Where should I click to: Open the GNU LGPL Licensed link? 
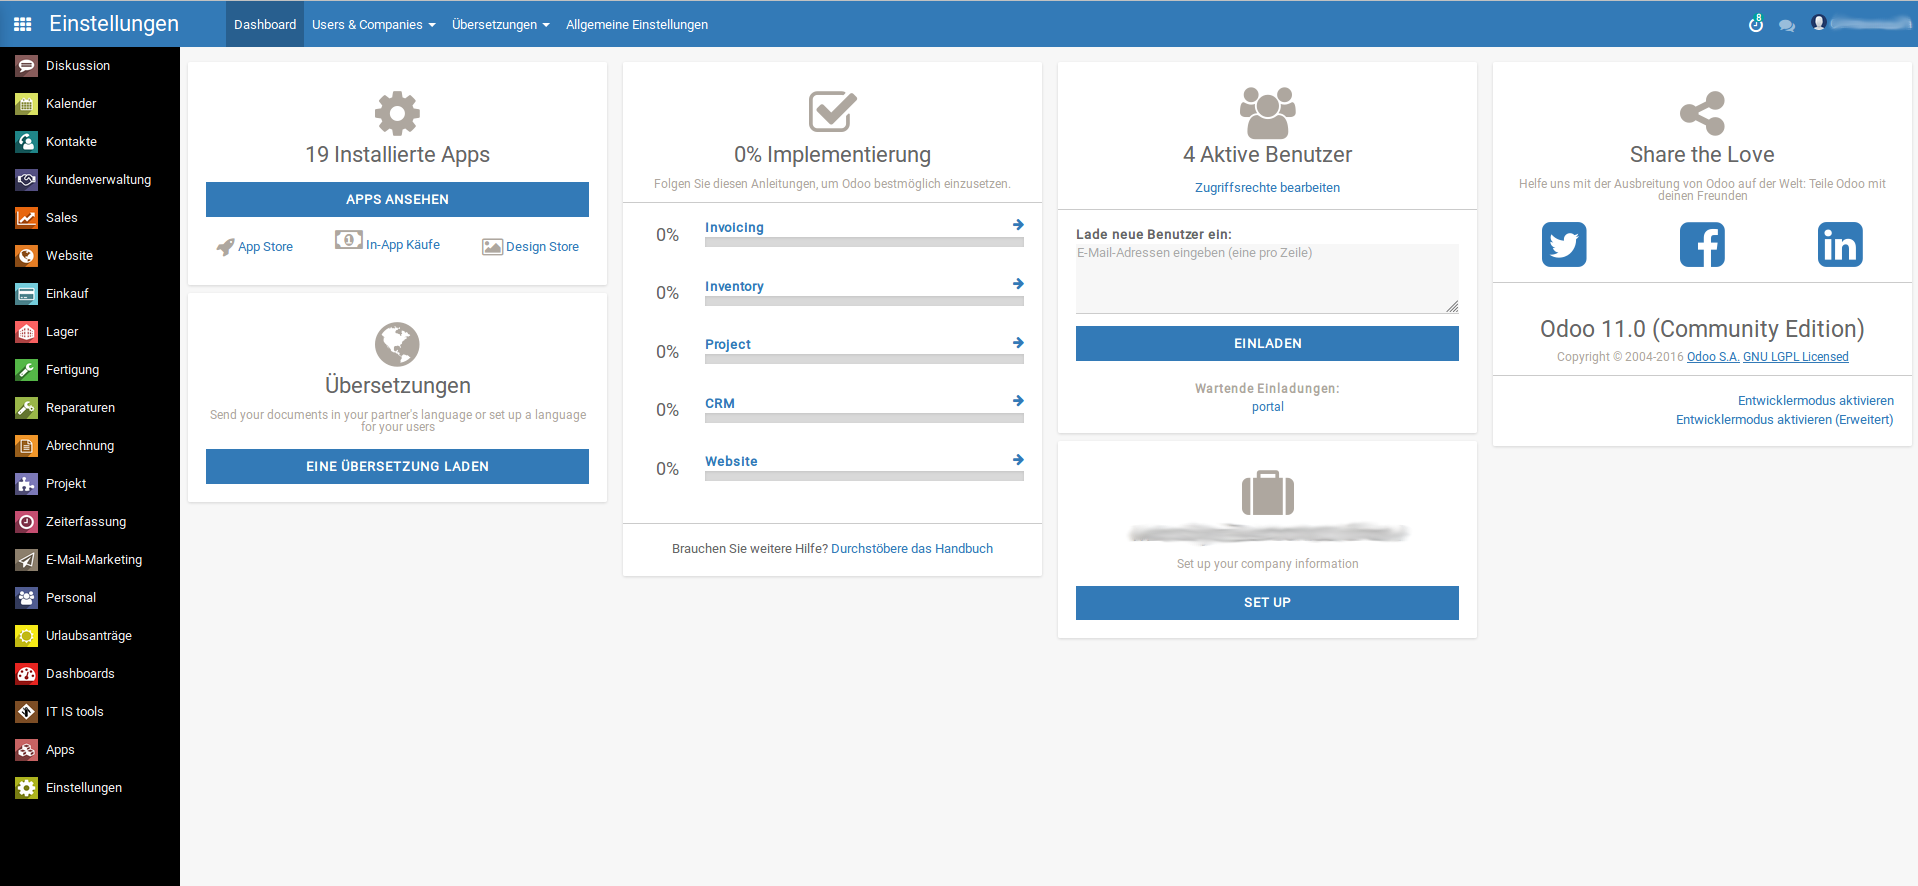pos(1796,357)
